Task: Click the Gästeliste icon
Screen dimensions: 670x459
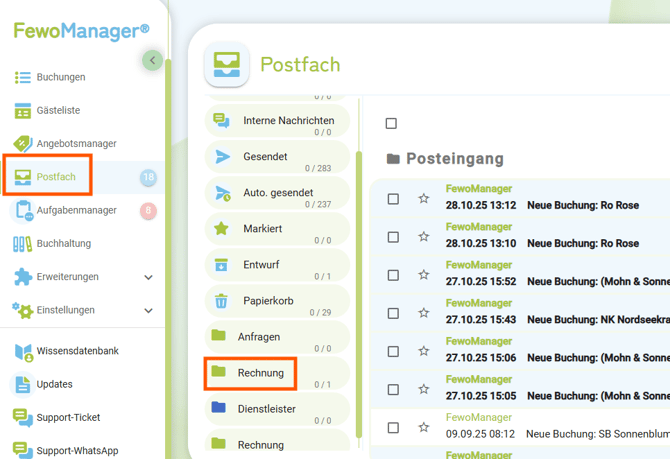Action: pyautogui.click(x=23, y=111)
